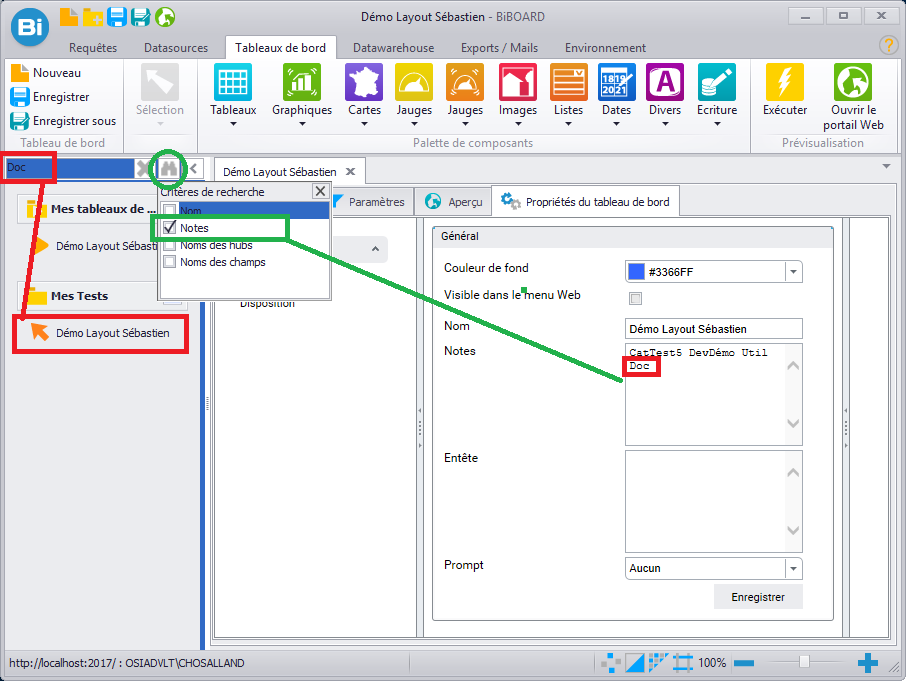Open the Divers component palette
Viewport: 906px width, 681px height.
pos(665,95)
